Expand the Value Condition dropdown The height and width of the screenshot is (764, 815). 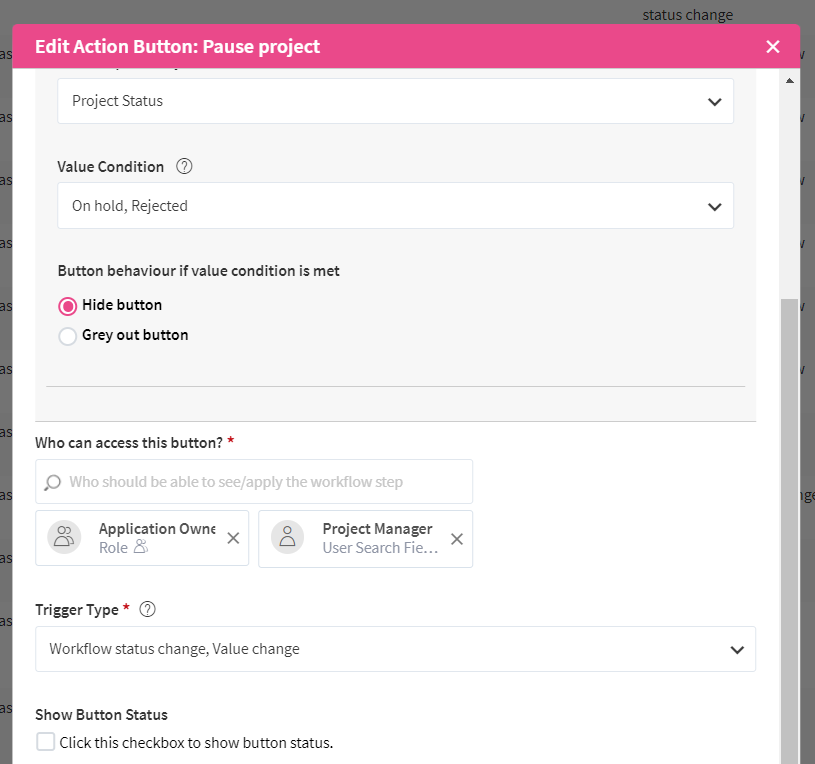(x=395, y=206)
